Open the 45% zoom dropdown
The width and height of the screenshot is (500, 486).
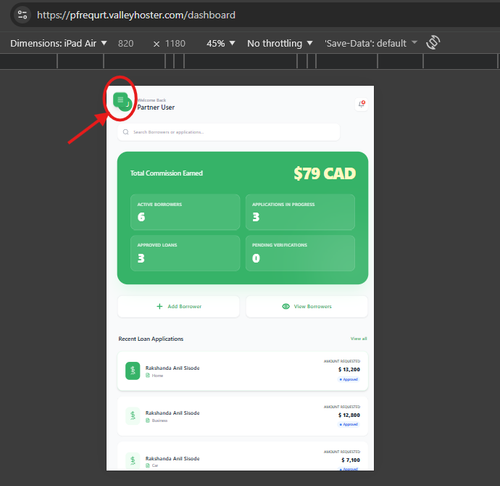coord(221,43)
